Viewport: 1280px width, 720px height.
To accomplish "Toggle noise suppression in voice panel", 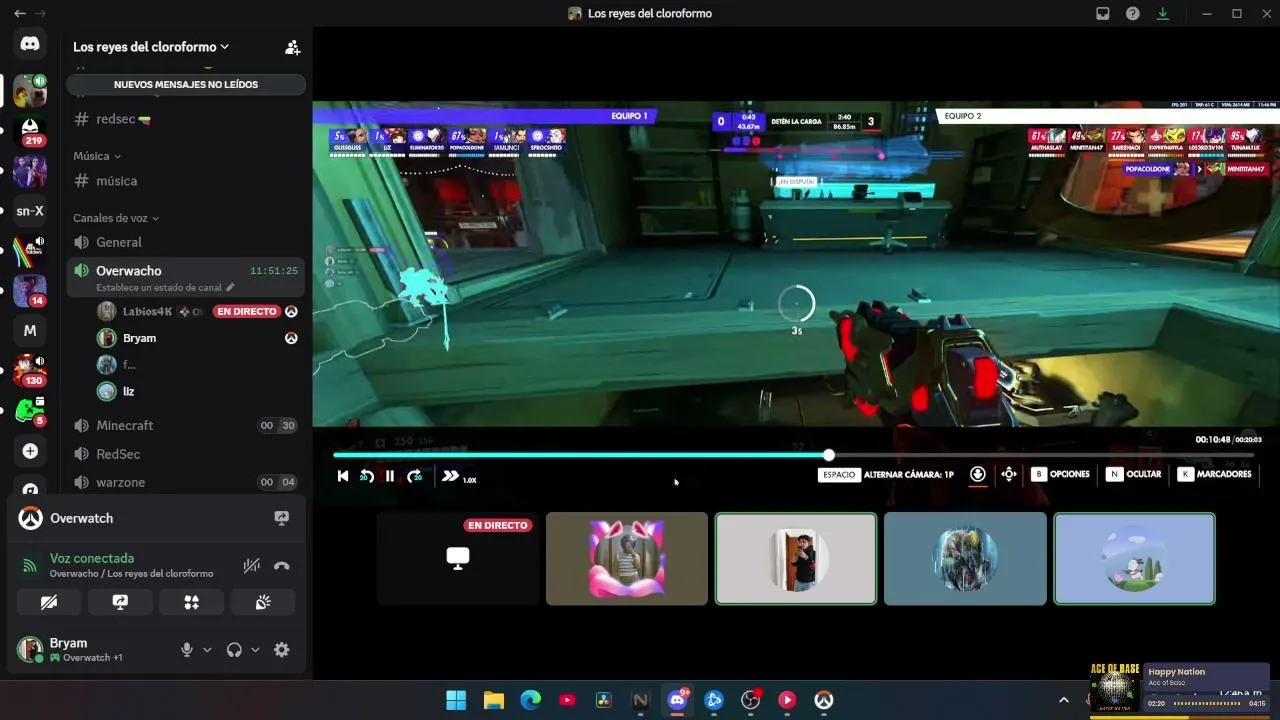I will tap(252, 566).
